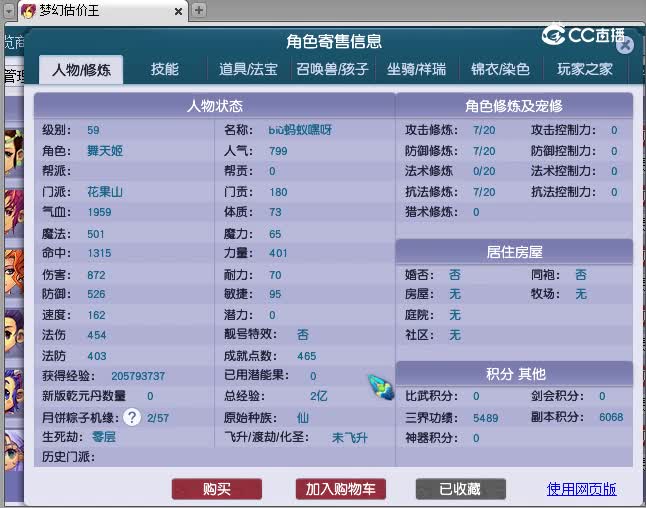Click the level value 59

click(x=93, y=130)
